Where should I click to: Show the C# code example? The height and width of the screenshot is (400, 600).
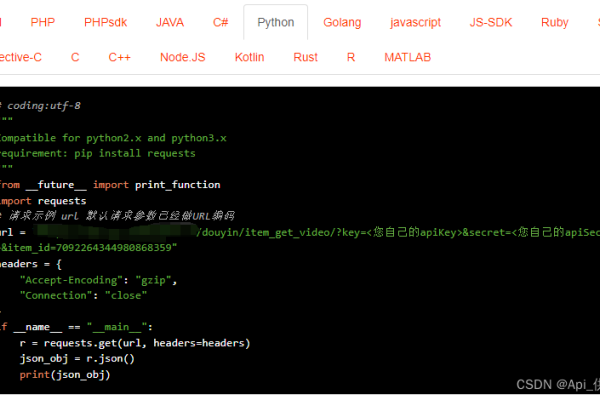pos(221,22)
